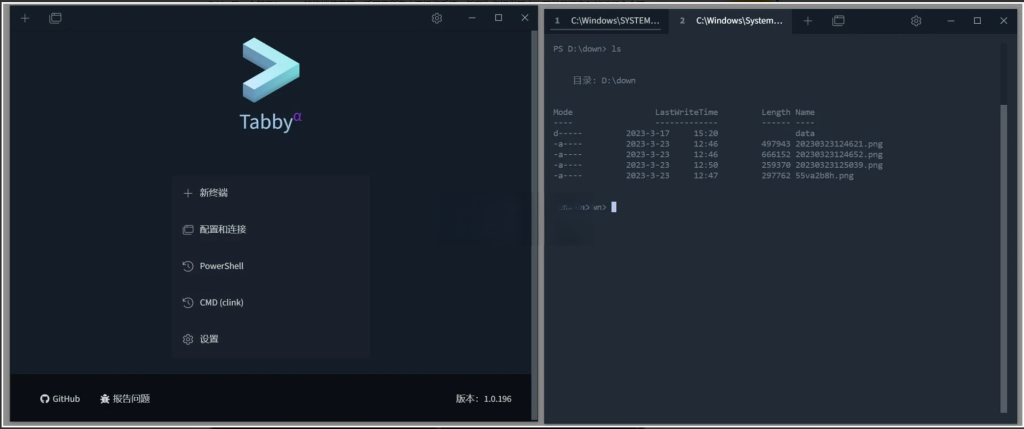Viewport: 1024px width, 429px height.
Task: Open profiles icon in right terminal window title bar
Action: 839,21
